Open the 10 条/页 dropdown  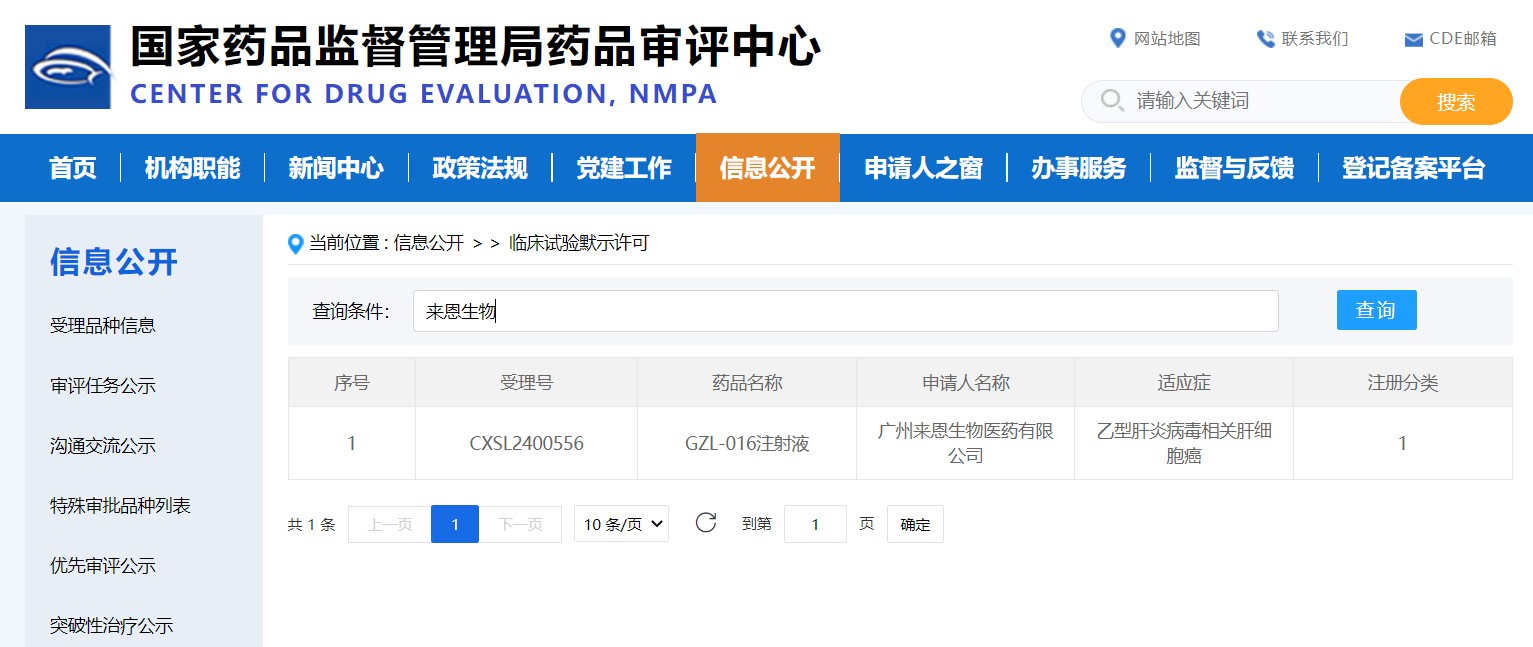621,524
